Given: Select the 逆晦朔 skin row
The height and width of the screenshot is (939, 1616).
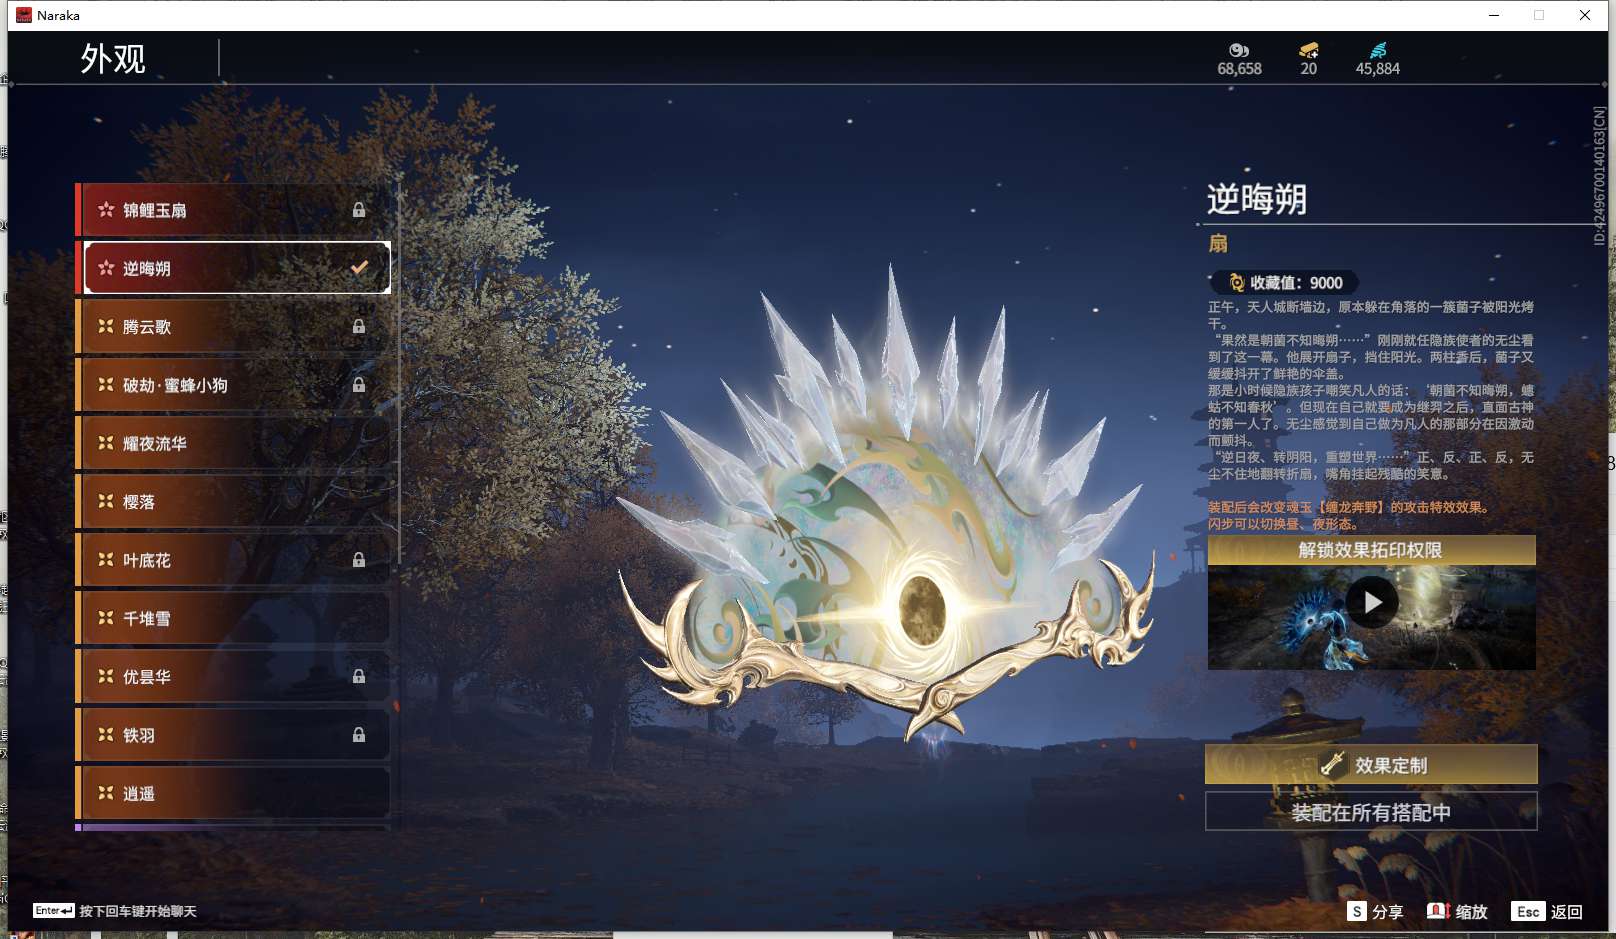Looking at the screenshot, I should pyautogui.click(x=233, y=268).
